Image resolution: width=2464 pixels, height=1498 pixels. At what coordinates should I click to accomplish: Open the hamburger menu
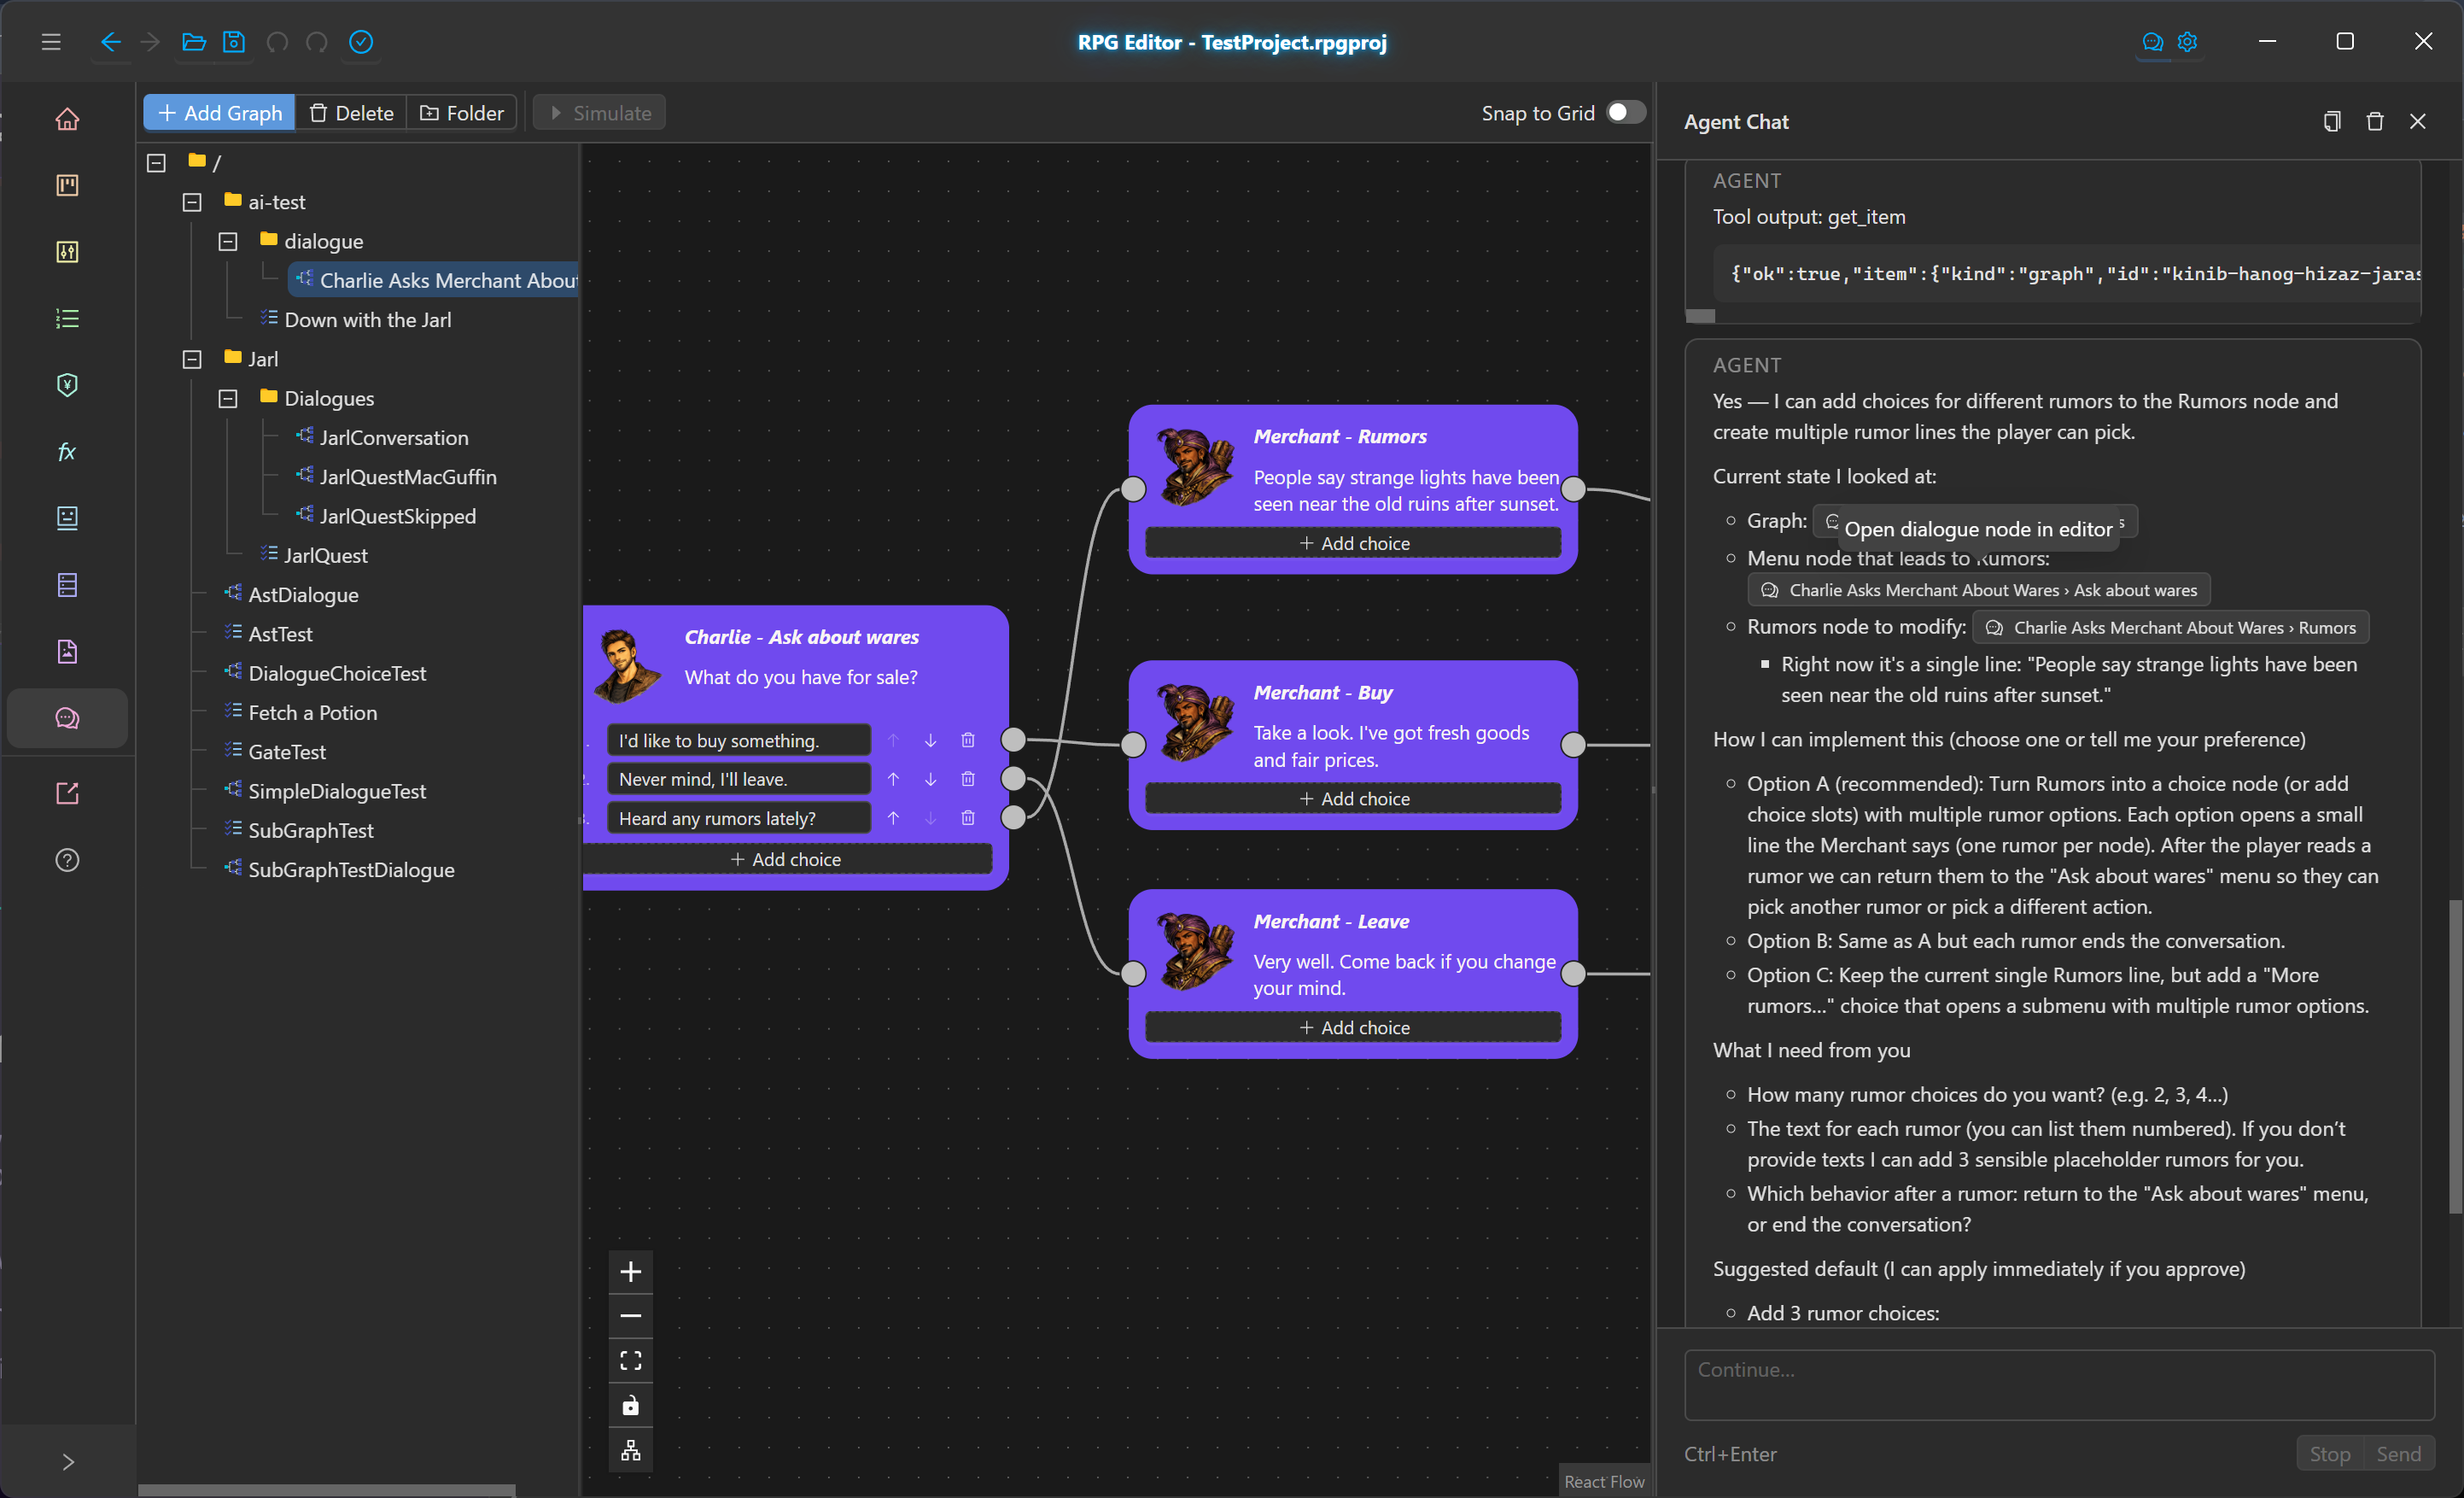tap(51, 42)
